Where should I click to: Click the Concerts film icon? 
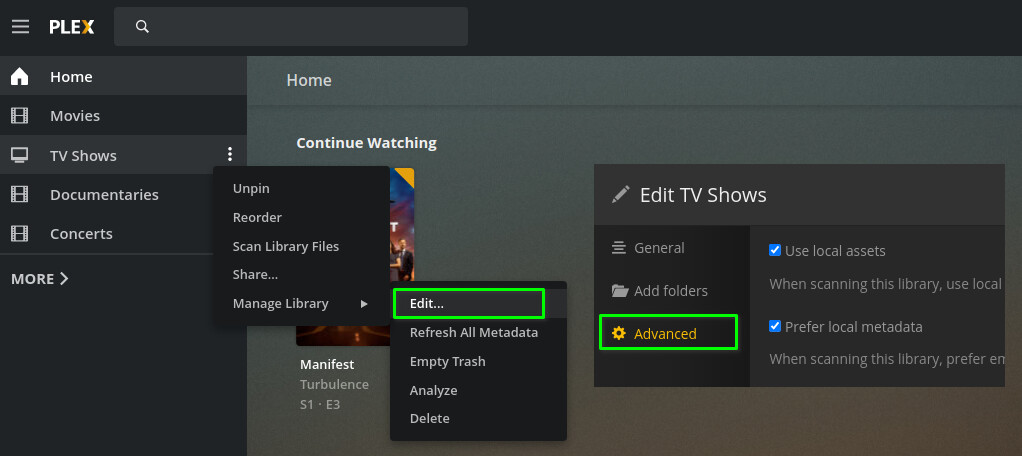tap(19, 233)
